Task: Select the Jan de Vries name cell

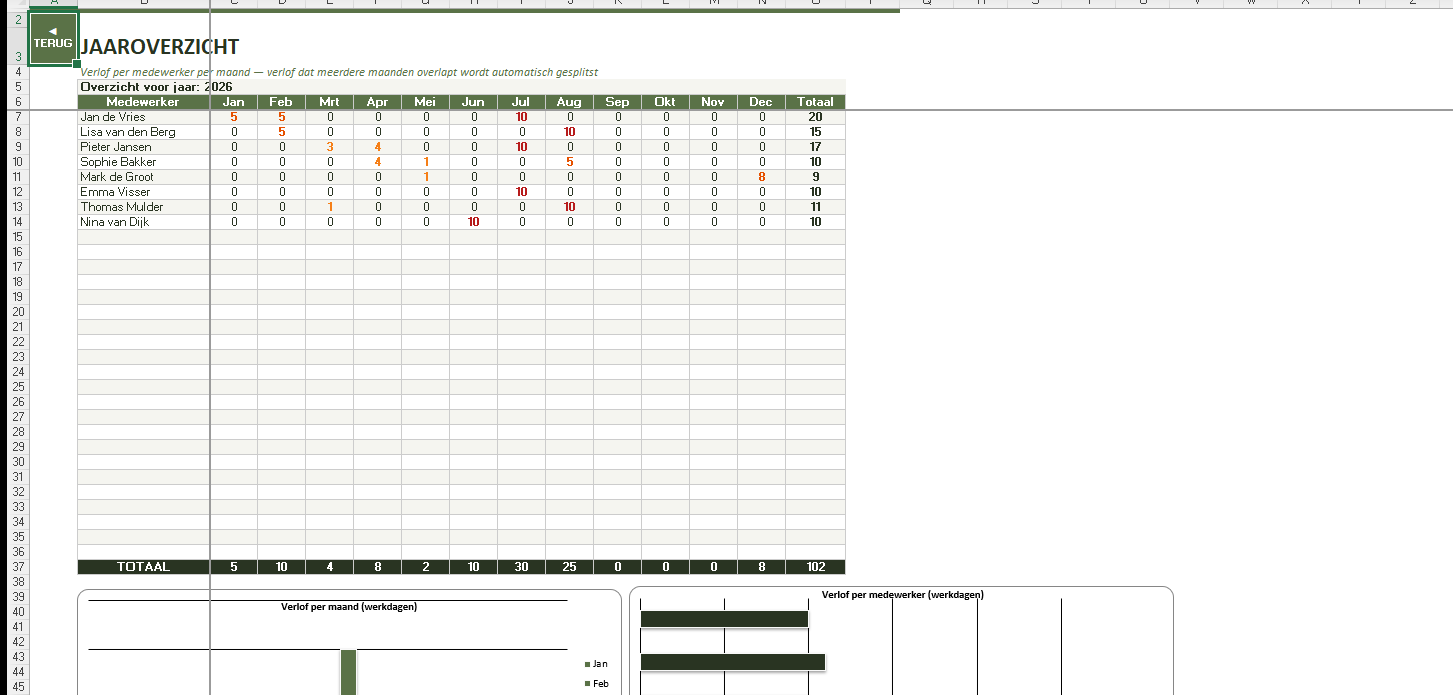Action: tap(143, 117)
